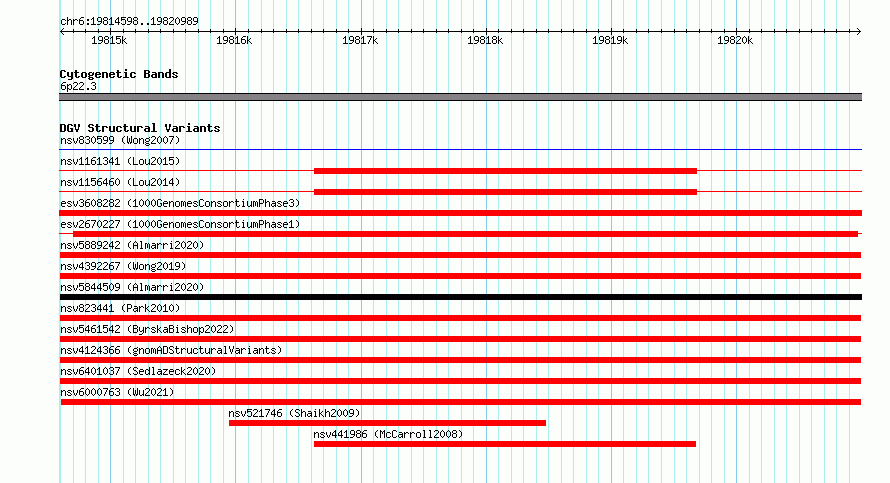The width and height of the screenshot is (890, 483).
Task: Click the esv3608282 red variant bar
Action: [x=460, y=213]
